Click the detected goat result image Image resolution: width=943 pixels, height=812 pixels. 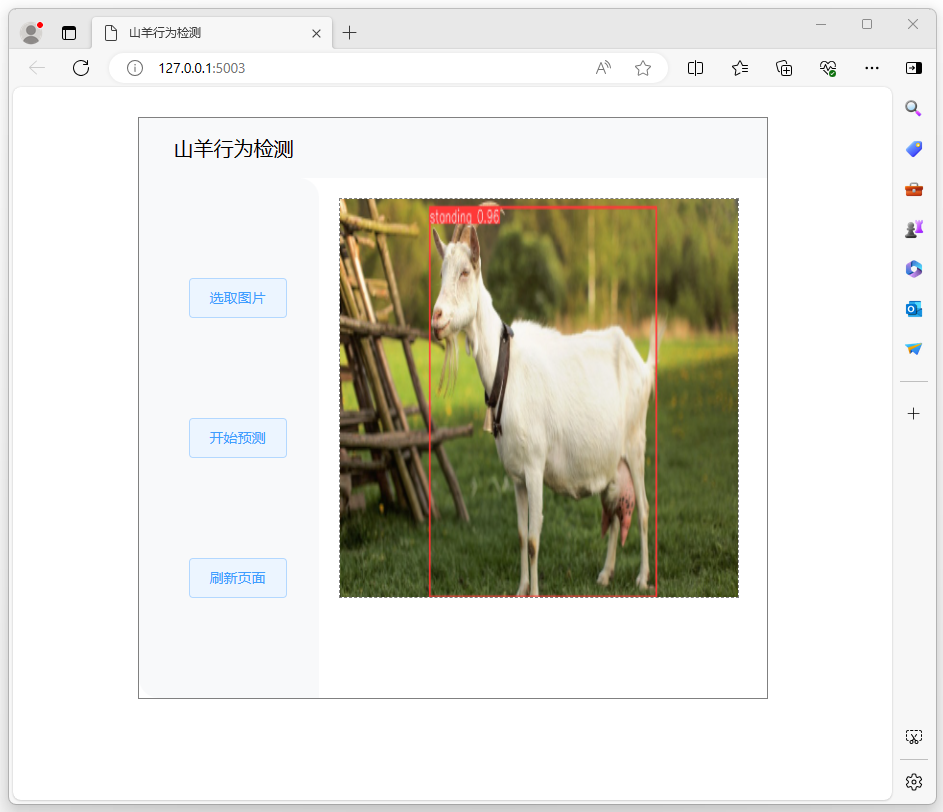539,398
